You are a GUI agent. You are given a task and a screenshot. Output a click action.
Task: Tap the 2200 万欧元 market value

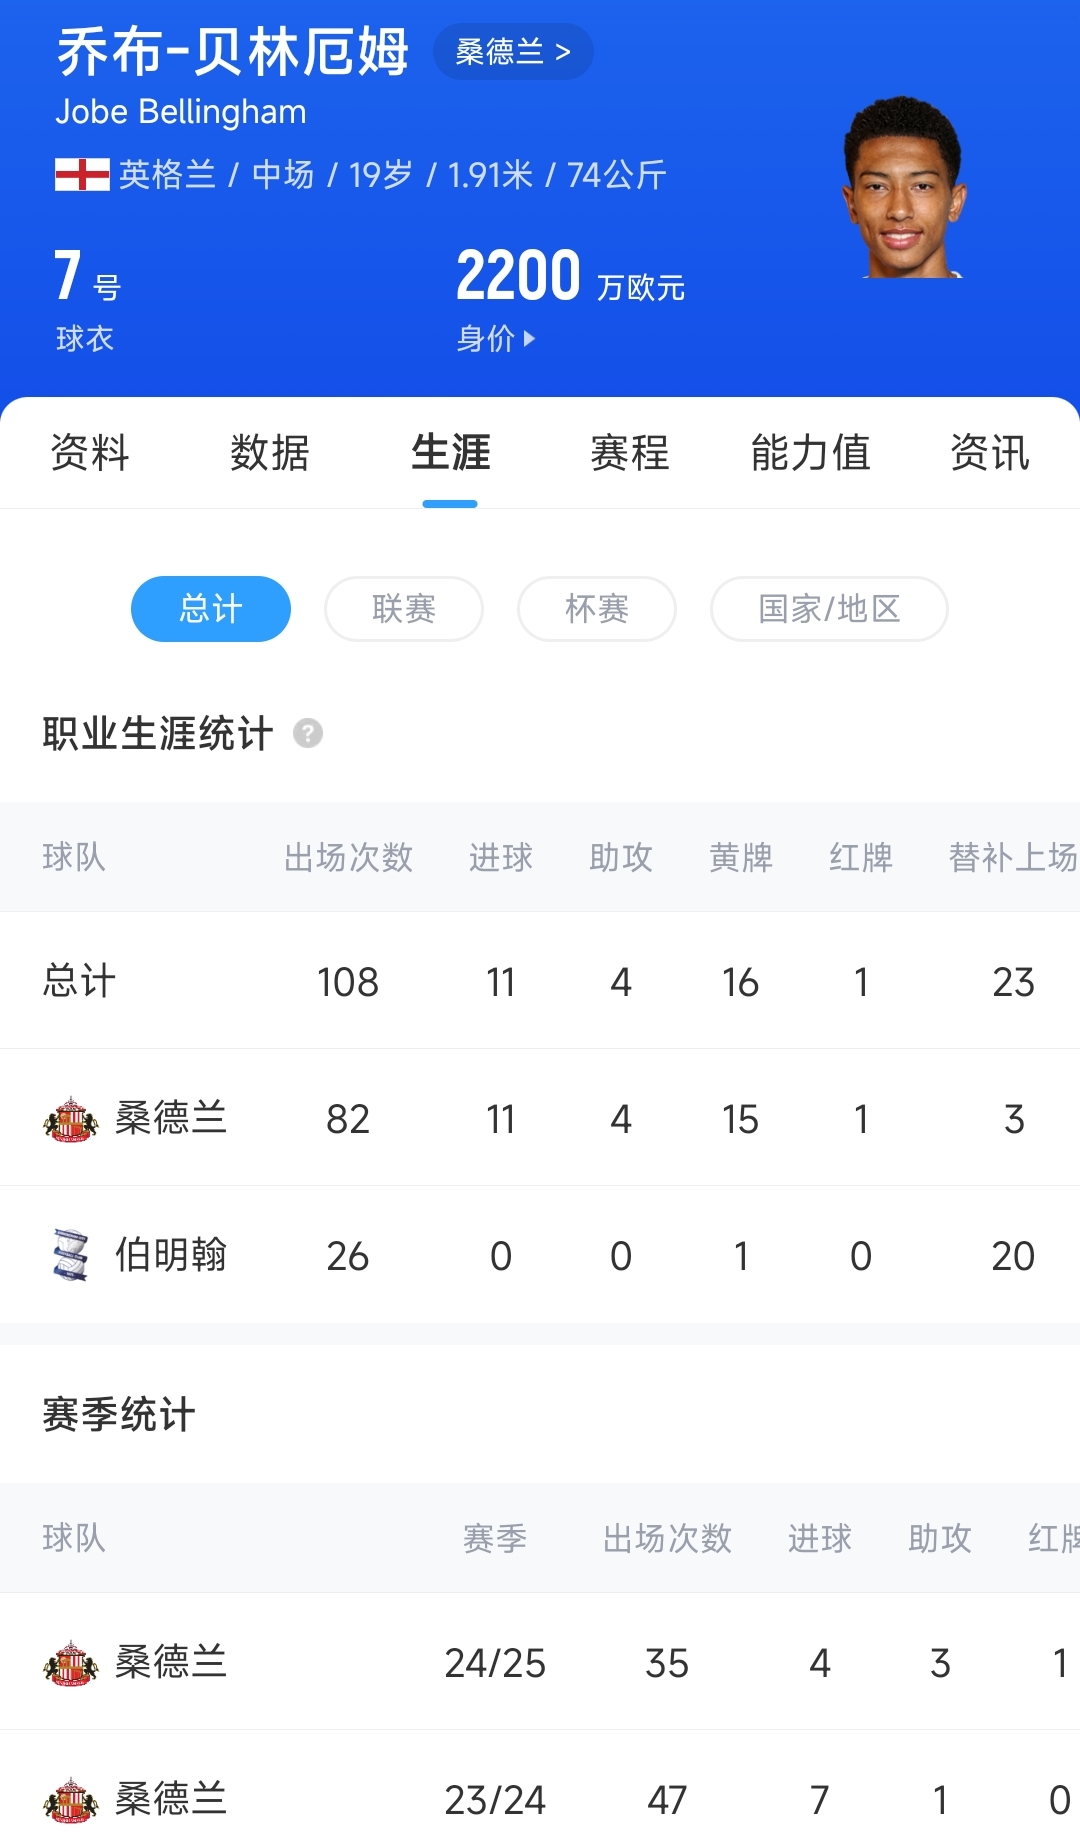coord(570,276)
